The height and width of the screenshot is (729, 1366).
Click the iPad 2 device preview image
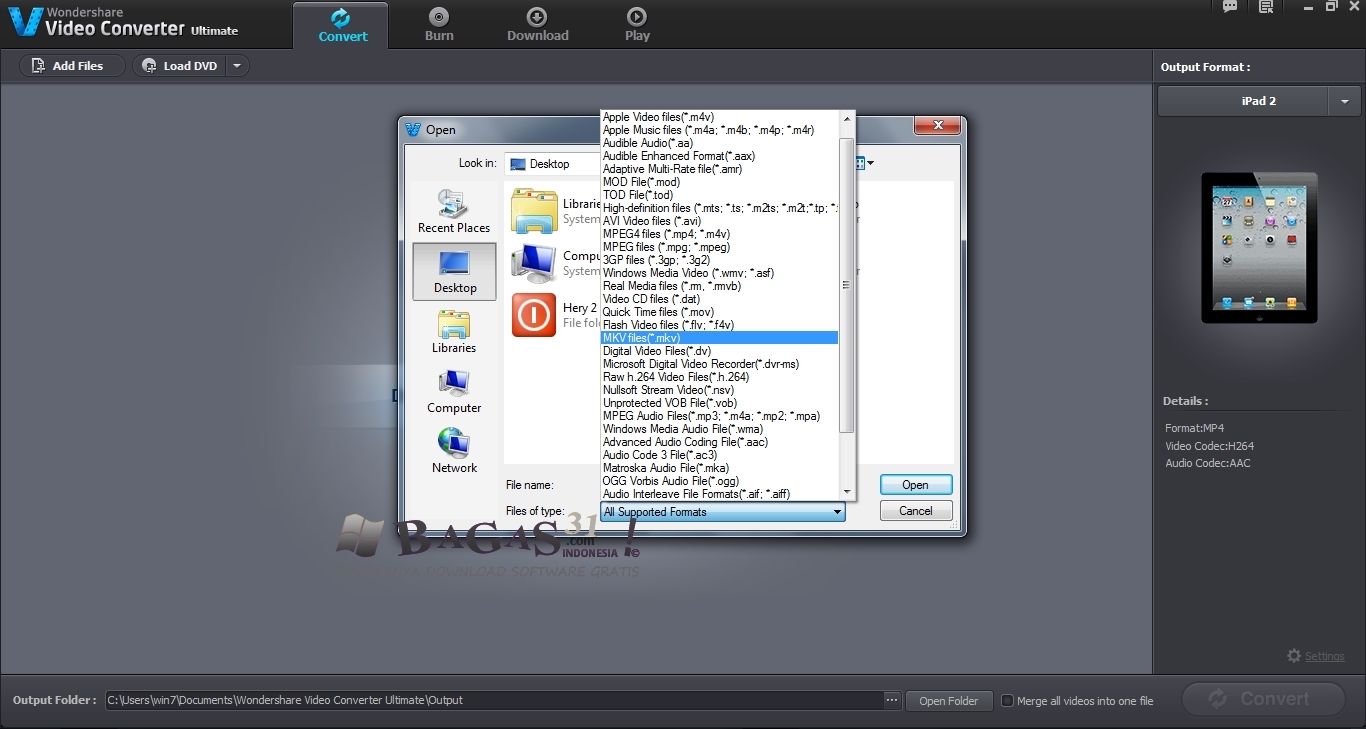1259,247
